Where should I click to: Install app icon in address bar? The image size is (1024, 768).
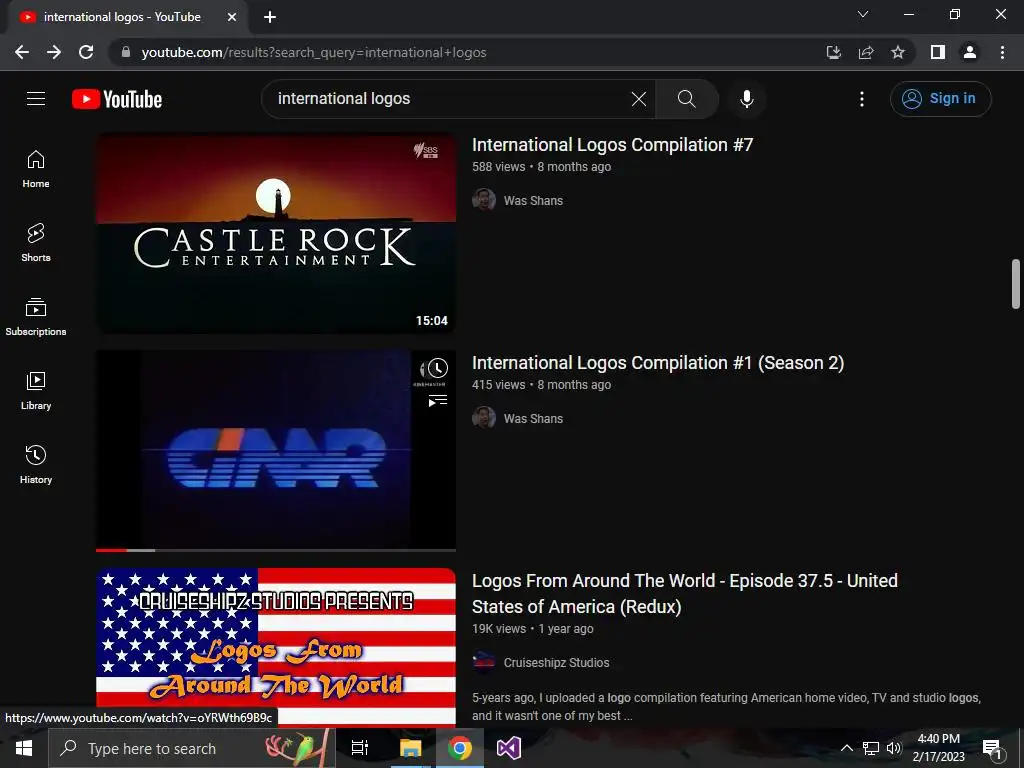pyautogui.click(x=833, y=52)
